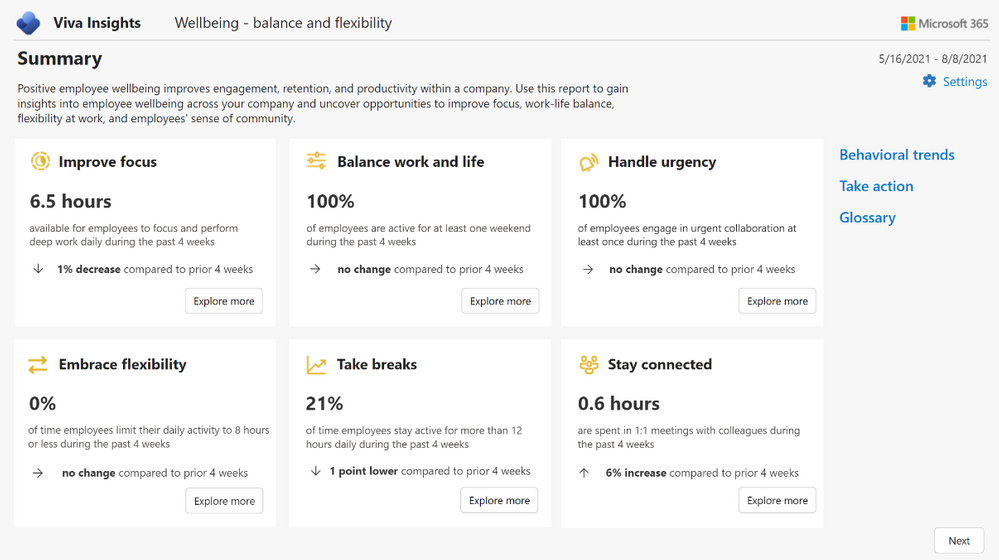Screen dimensions: 999x560
Task: Click the right arrow in Balance work and life card
Action: (315, 269)
